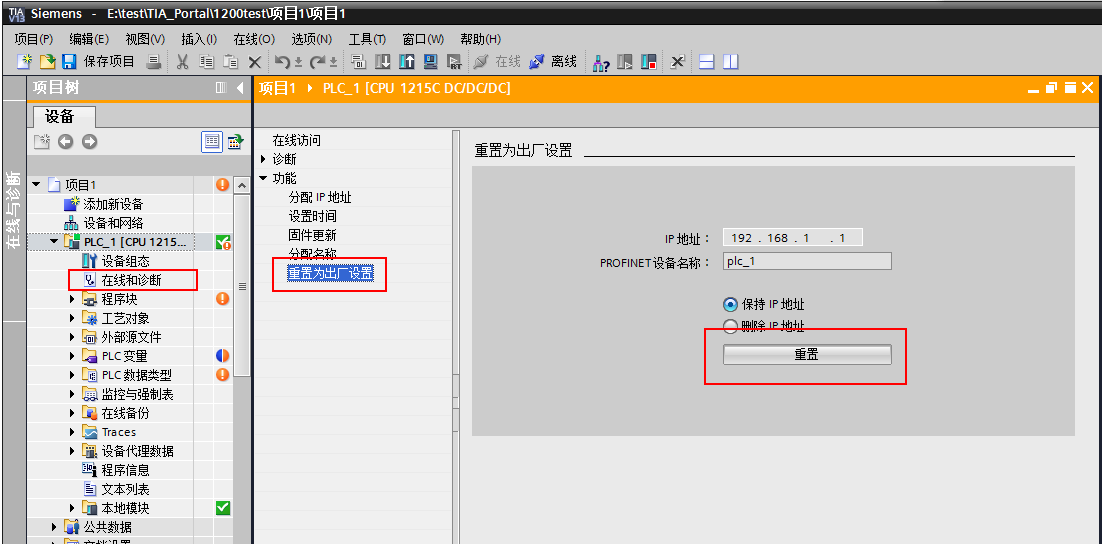
Task: Toggle project tree column view icon
Action: pyautogui.click(x=221, y=88)
